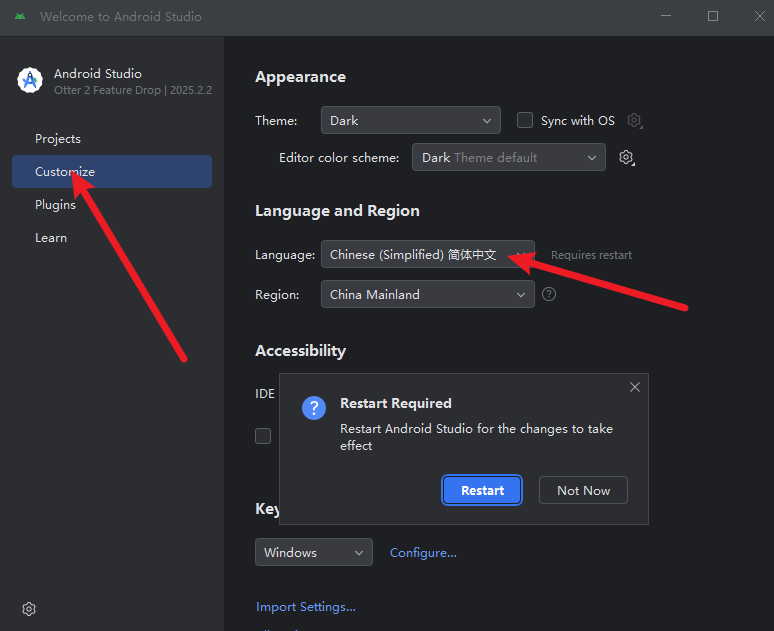
Task: Open the Learn section
Action: [51, 237]
